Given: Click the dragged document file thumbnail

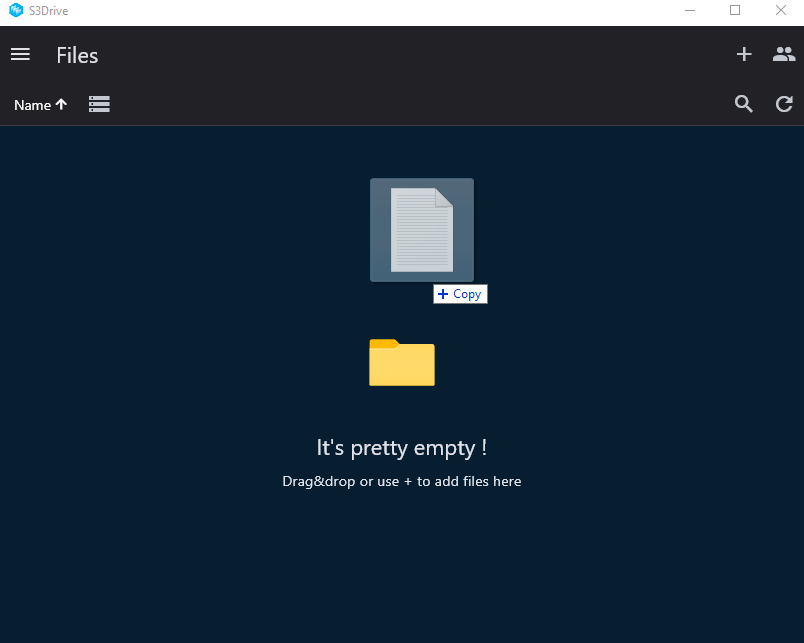Looking at the screenshot, I should pyautogui.click(x=422, y=230).
